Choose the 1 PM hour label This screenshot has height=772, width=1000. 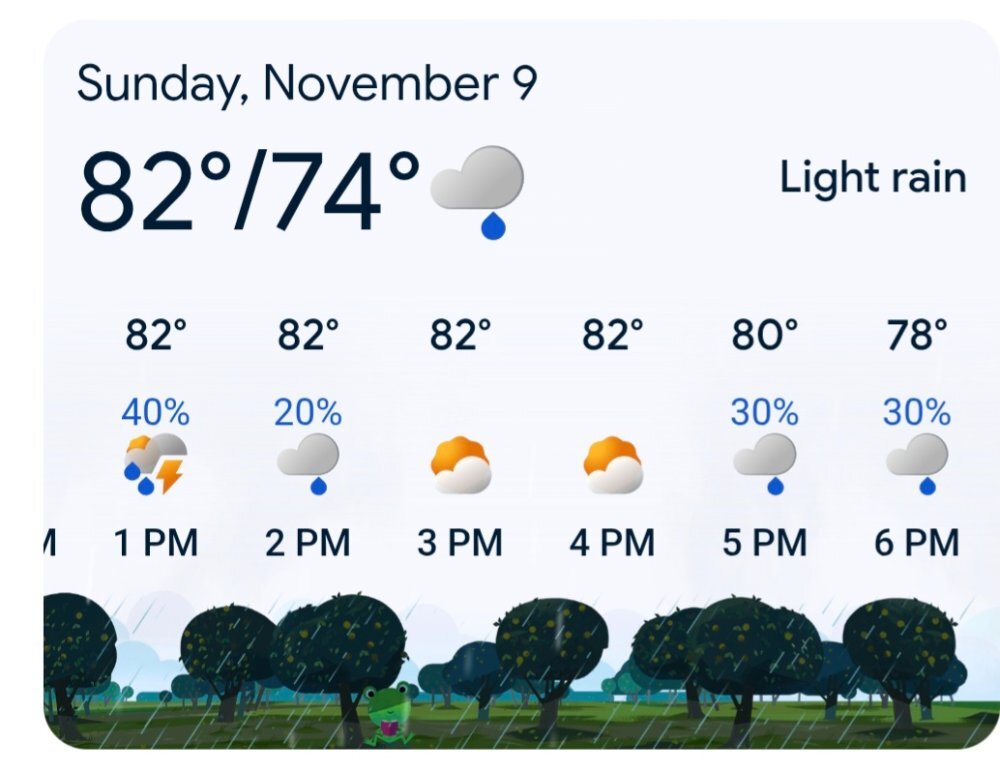[156, 543]
